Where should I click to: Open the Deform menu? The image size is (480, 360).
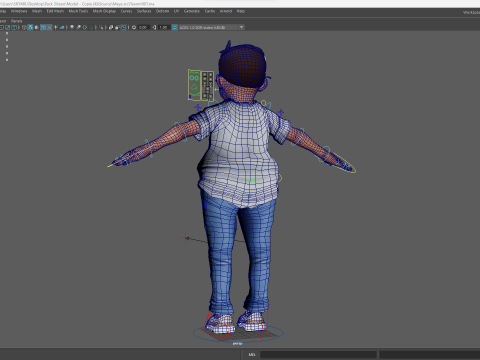click(162, 11)
